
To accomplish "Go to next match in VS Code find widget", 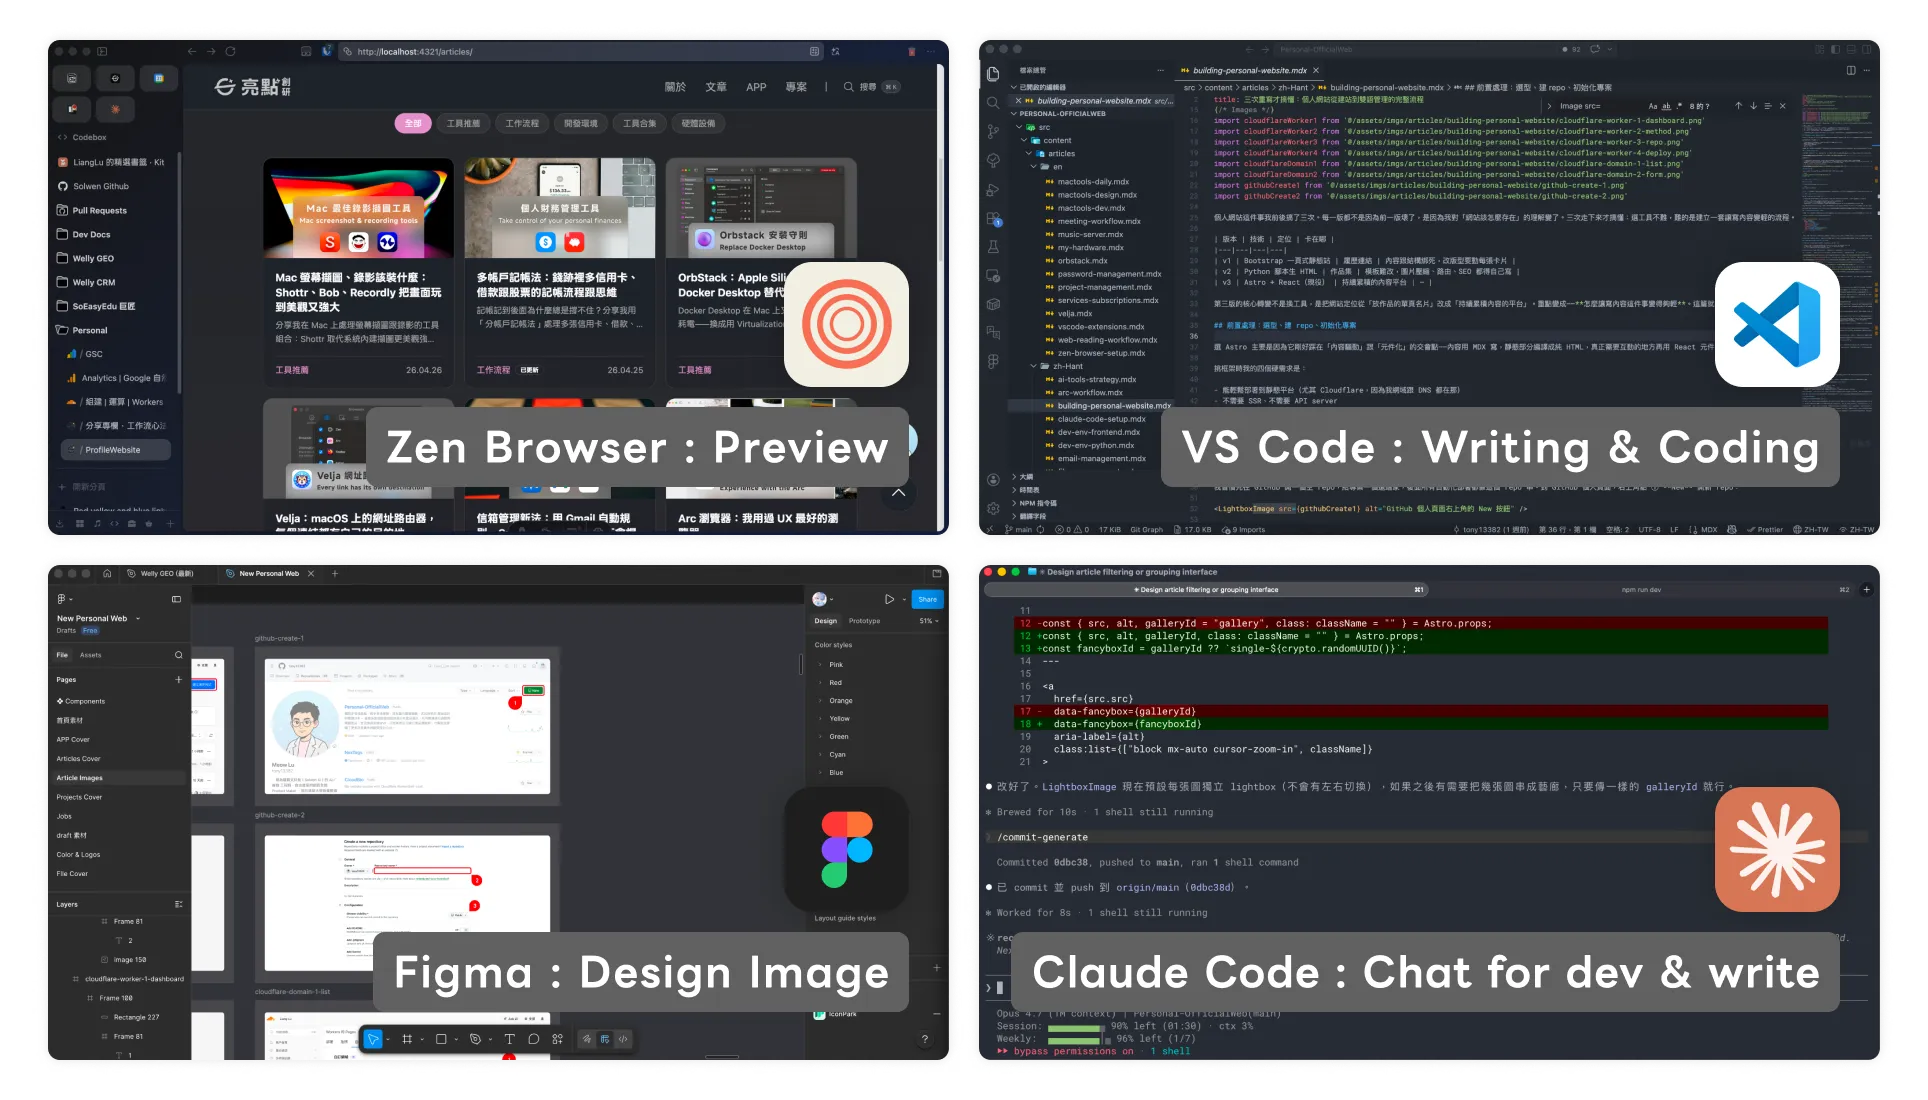I will [x=1753, y=106].
